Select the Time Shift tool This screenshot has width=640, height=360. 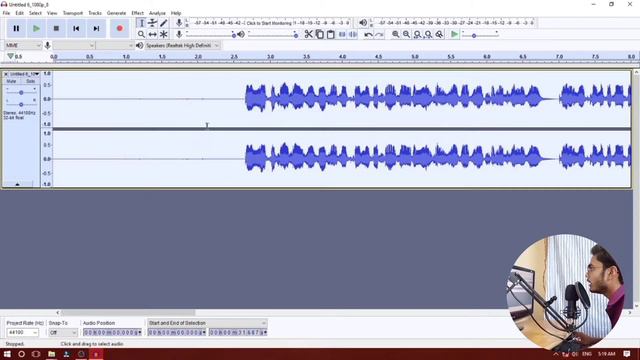pyautogui.click(x=152, y=35)
